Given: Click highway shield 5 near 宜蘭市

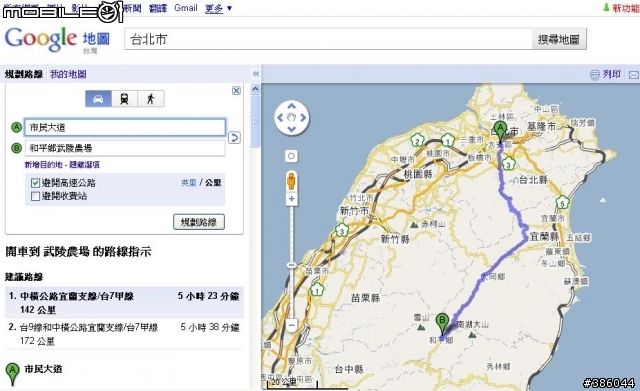Looking at the screenshot, I should (x=562, y=203).
